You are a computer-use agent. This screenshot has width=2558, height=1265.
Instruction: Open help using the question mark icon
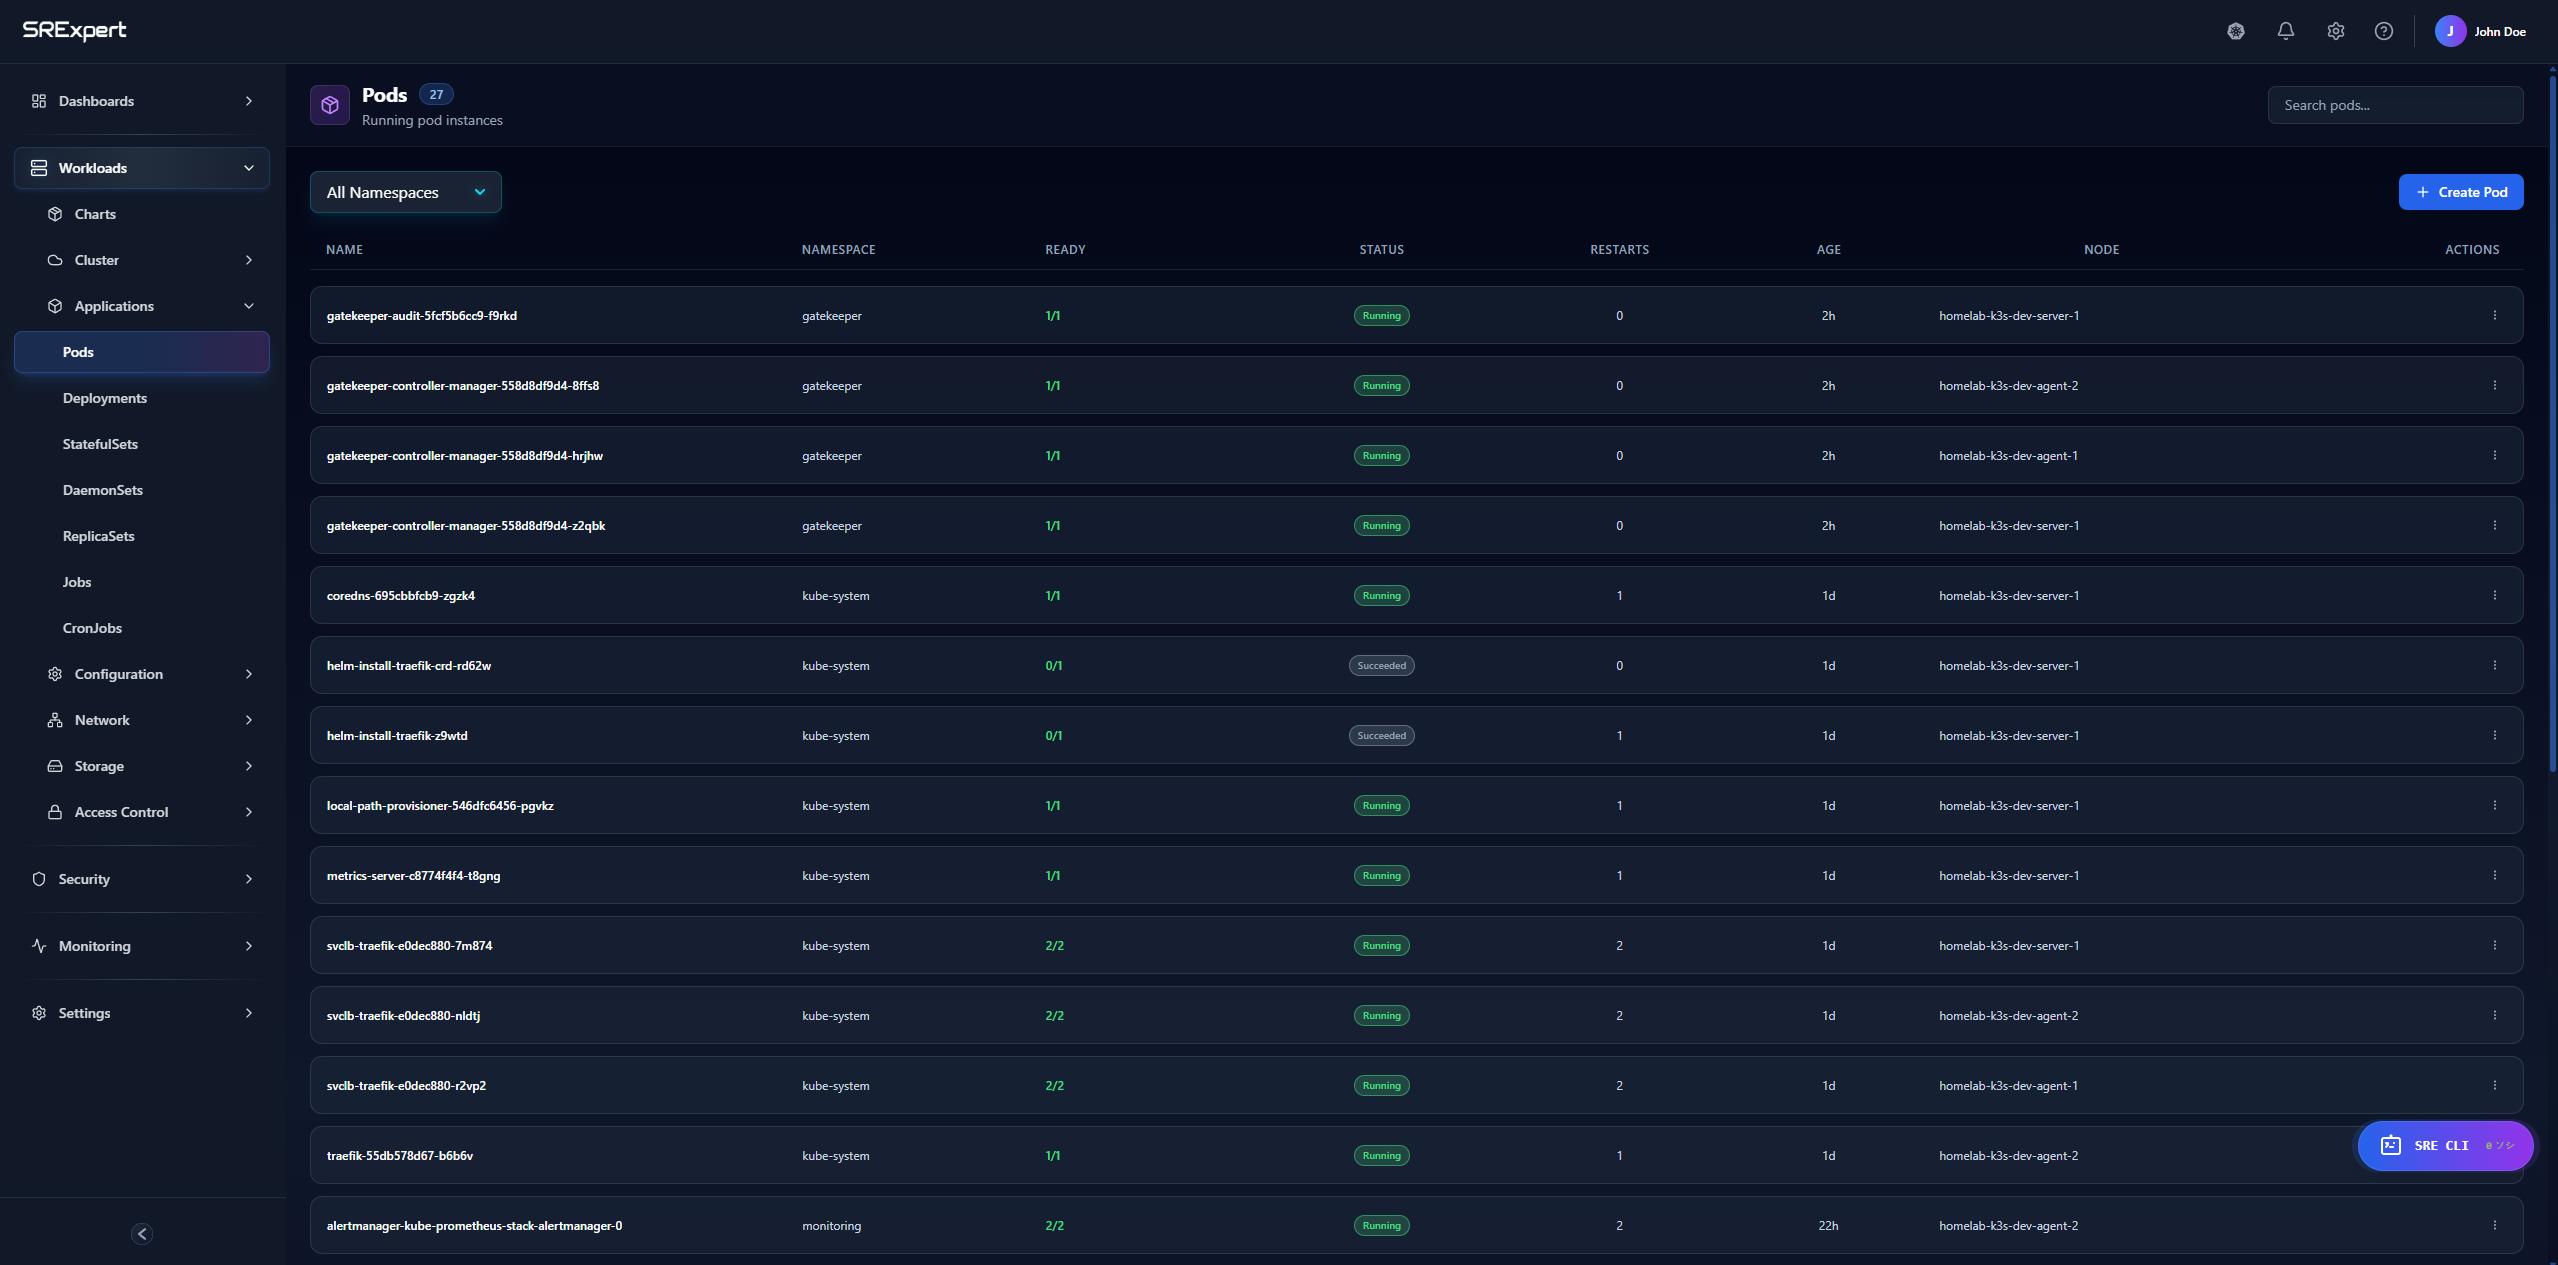coord(2384,31)
